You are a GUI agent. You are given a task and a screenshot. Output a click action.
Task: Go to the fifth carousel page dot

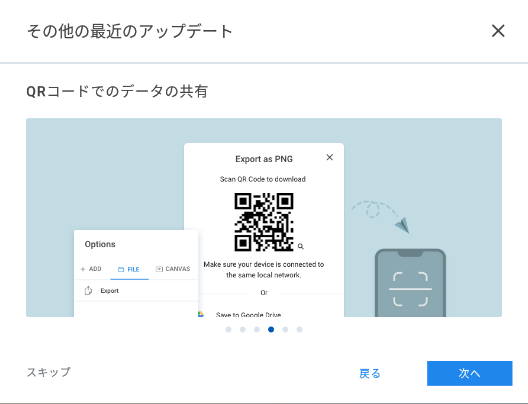click(285, 329)
